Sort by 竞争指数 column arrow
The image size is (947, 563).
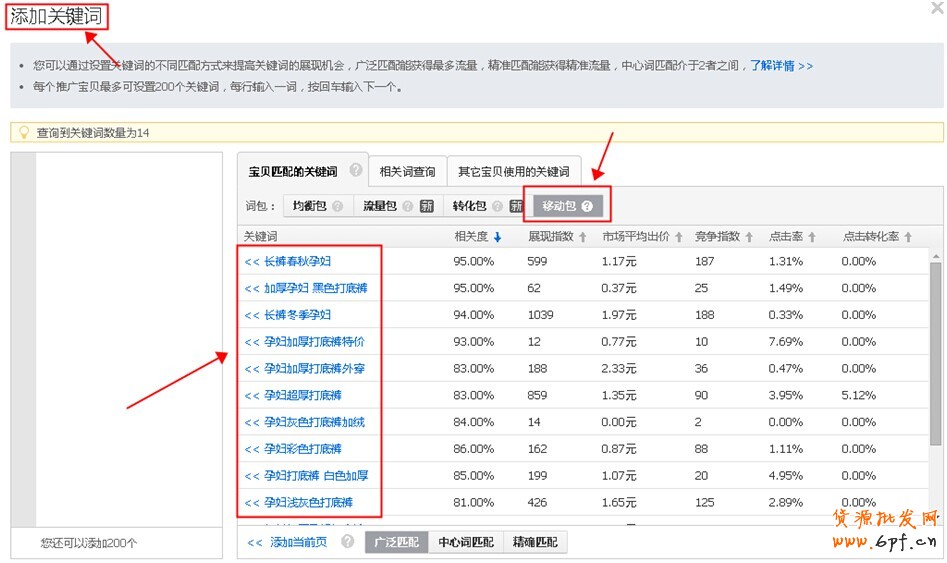(749, 237)
